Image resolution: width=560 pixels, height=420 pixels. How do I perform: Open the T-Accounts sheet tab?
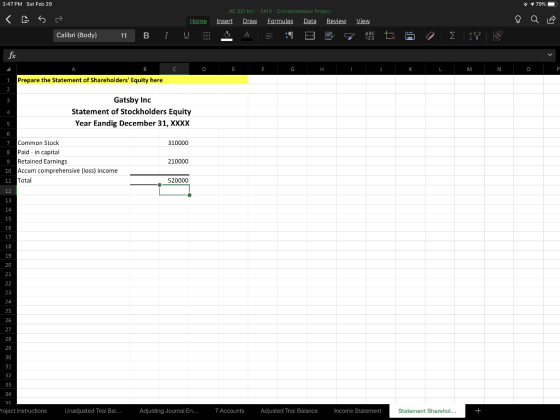[229, 411]
